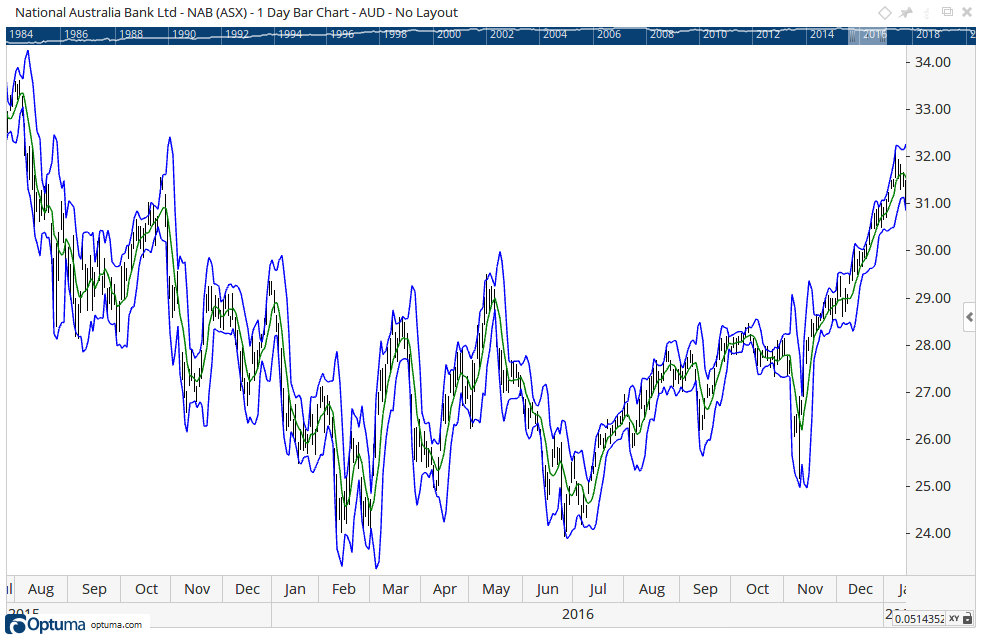Pin the chart using the pushpin icon

tap(906, 13)
